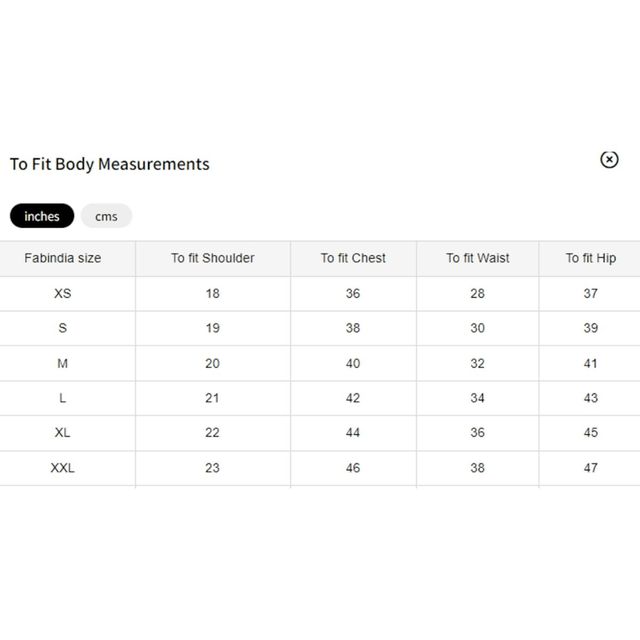Click the To fit Chest header
The height and width of the screenshot is (640, 640).
pos(353,258)
